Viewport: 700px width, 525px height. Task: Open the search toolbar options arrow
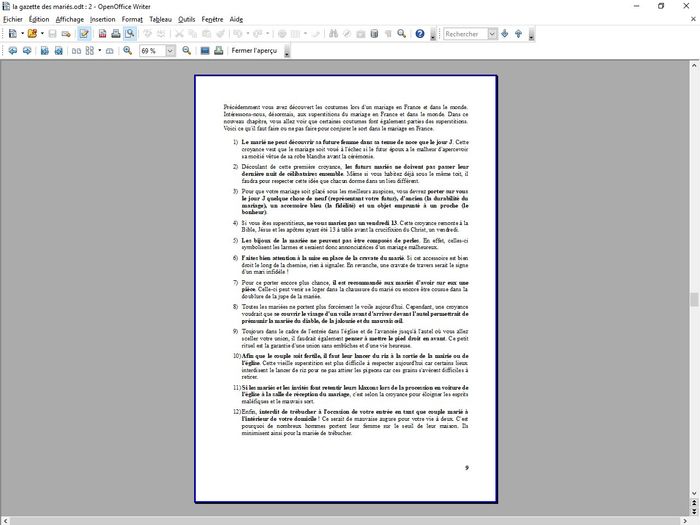[531, 34]
